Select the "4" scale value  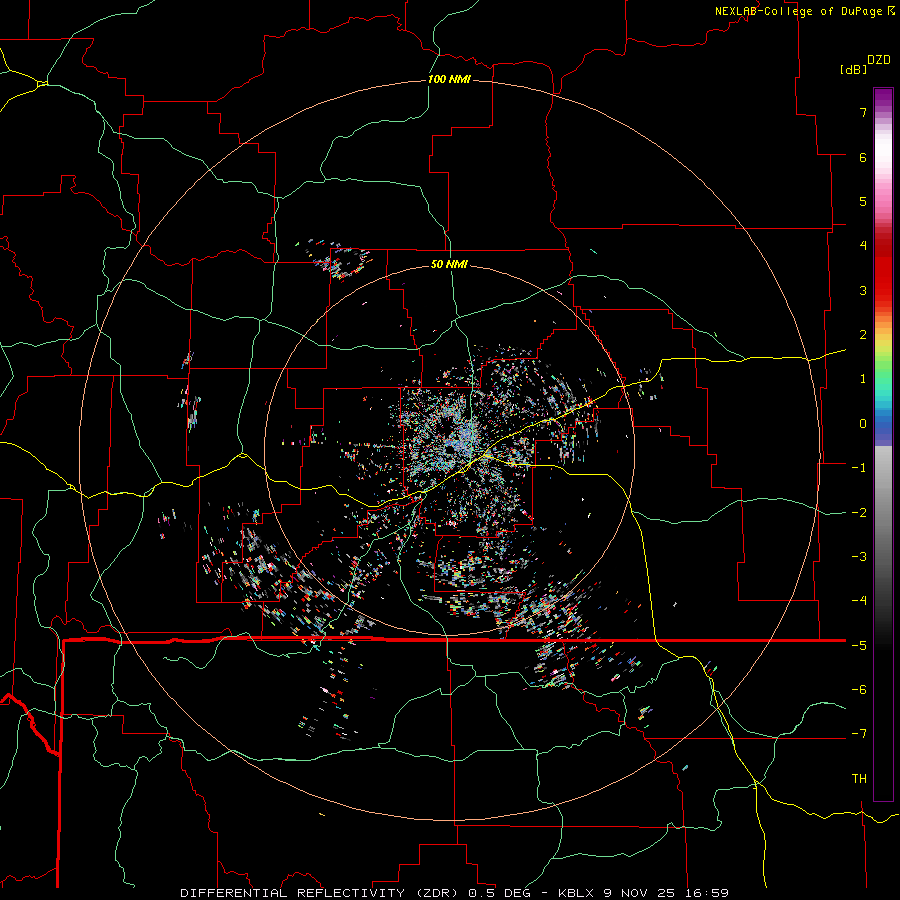click(x=863, y=246)
